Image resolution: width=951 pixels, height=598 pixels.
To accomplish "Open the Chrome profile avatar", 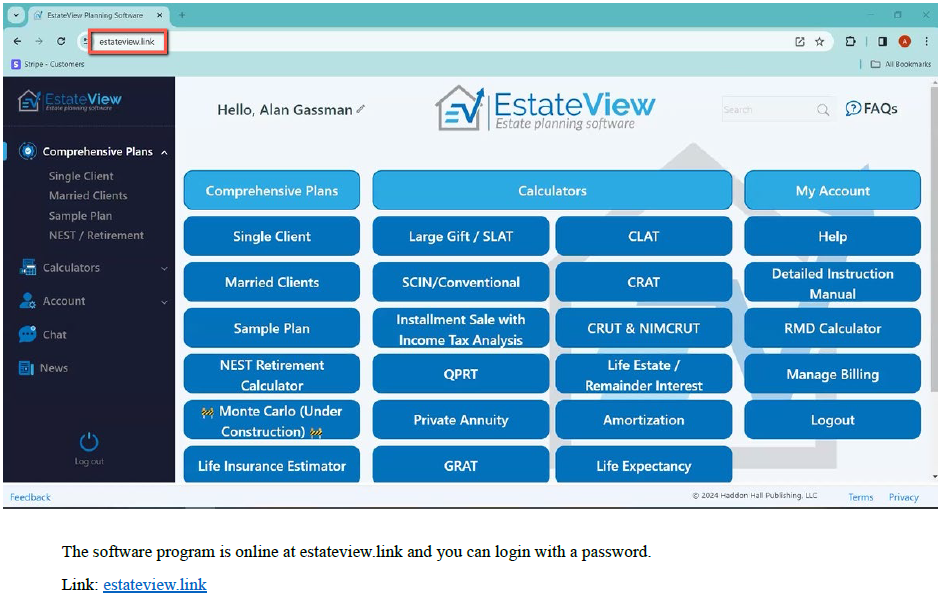I will [x=904, y=41].
